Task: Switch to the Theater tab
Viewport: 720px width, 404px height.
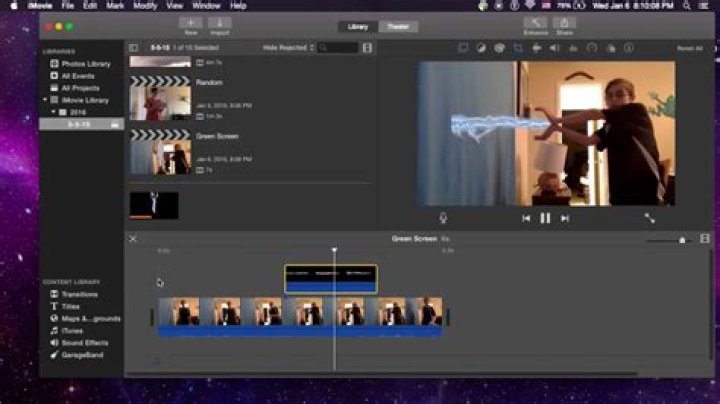Action: point(398,27)
